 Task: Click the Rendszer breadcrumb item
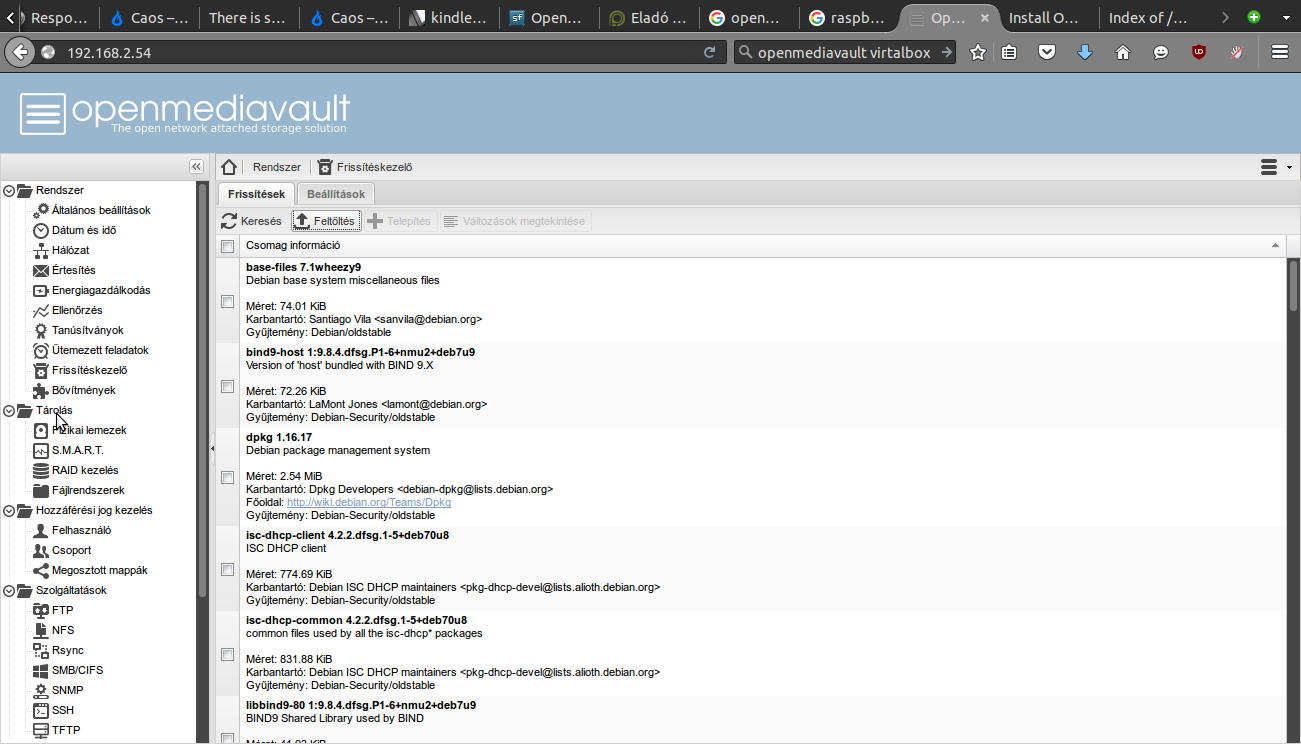(277, 167)
